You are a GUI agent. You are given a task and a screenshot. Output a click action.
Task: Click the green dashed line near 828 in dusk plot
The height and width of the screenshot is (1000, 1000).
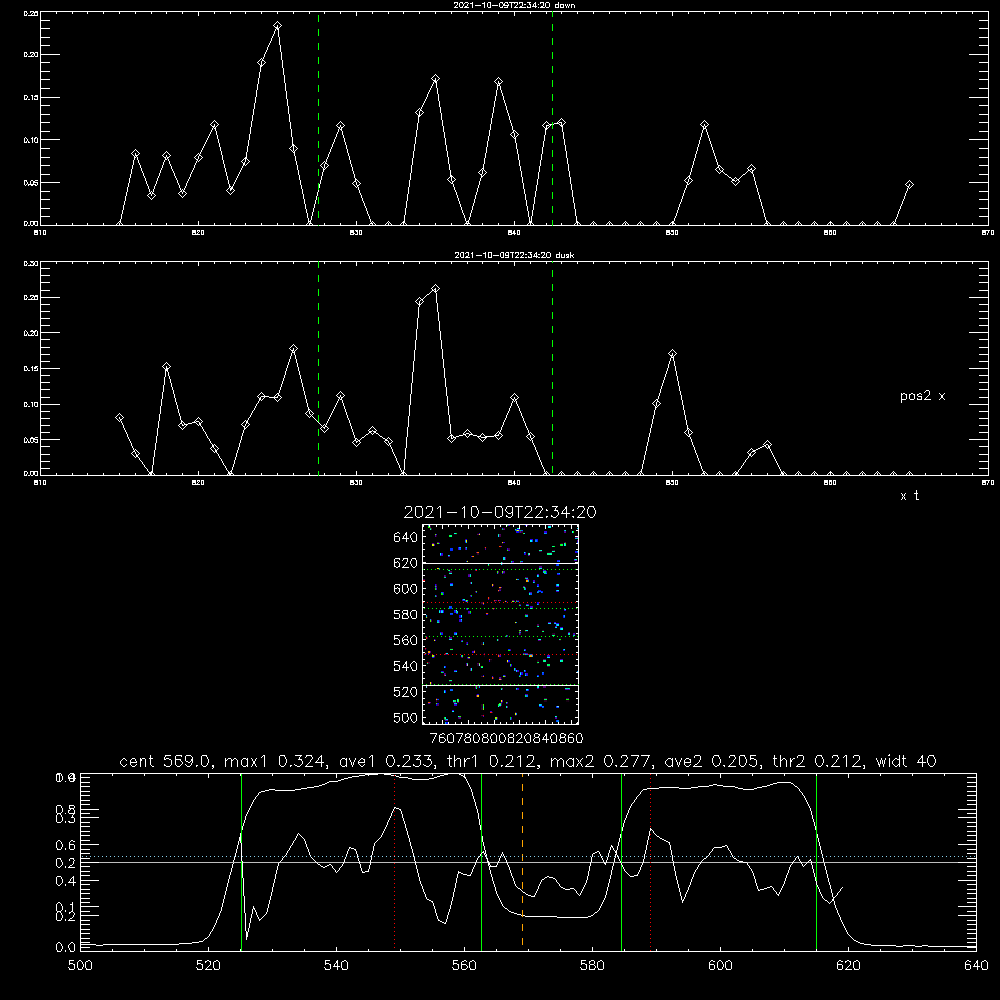tap(318, 368)
